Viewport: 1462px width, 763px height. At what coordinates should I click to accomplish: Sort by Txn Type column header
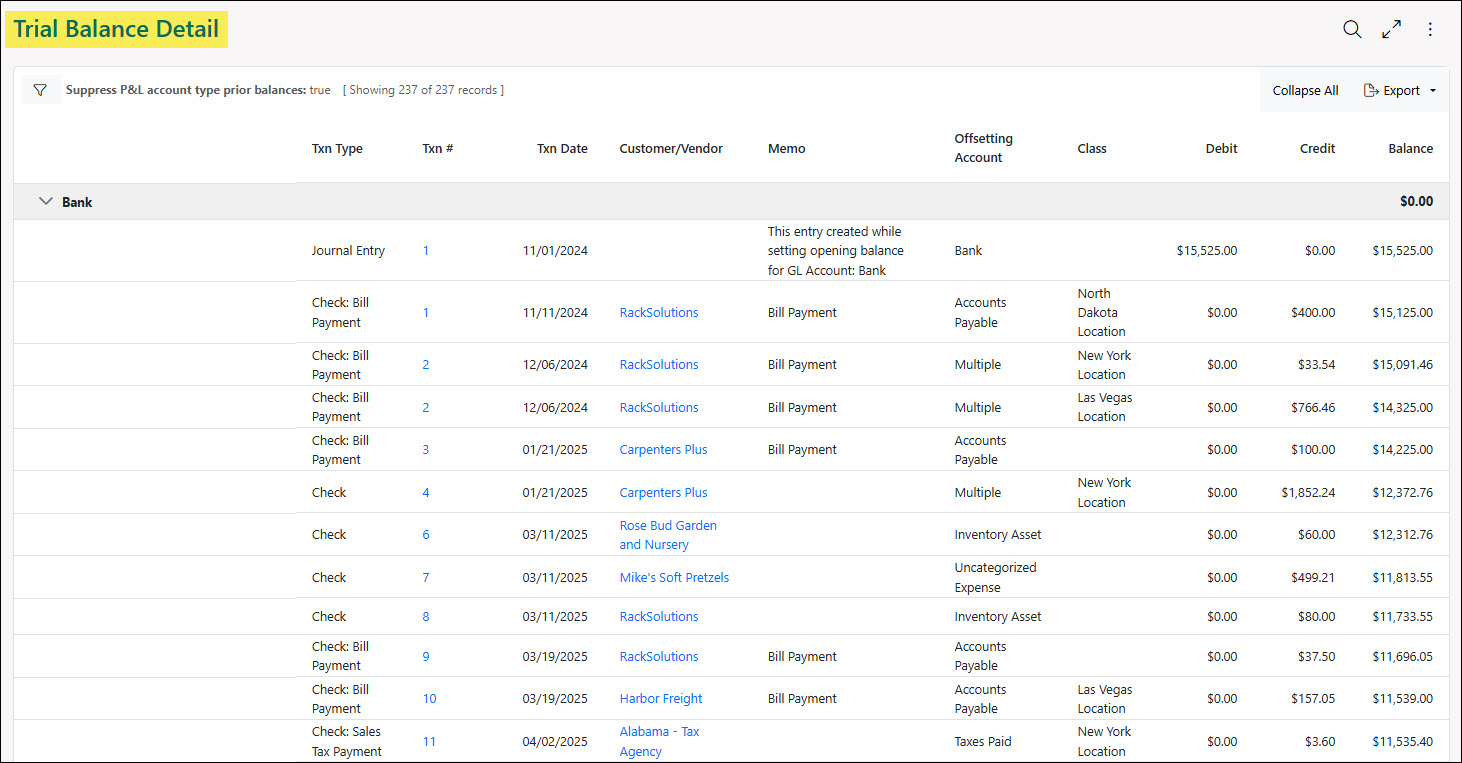point(337,148)
